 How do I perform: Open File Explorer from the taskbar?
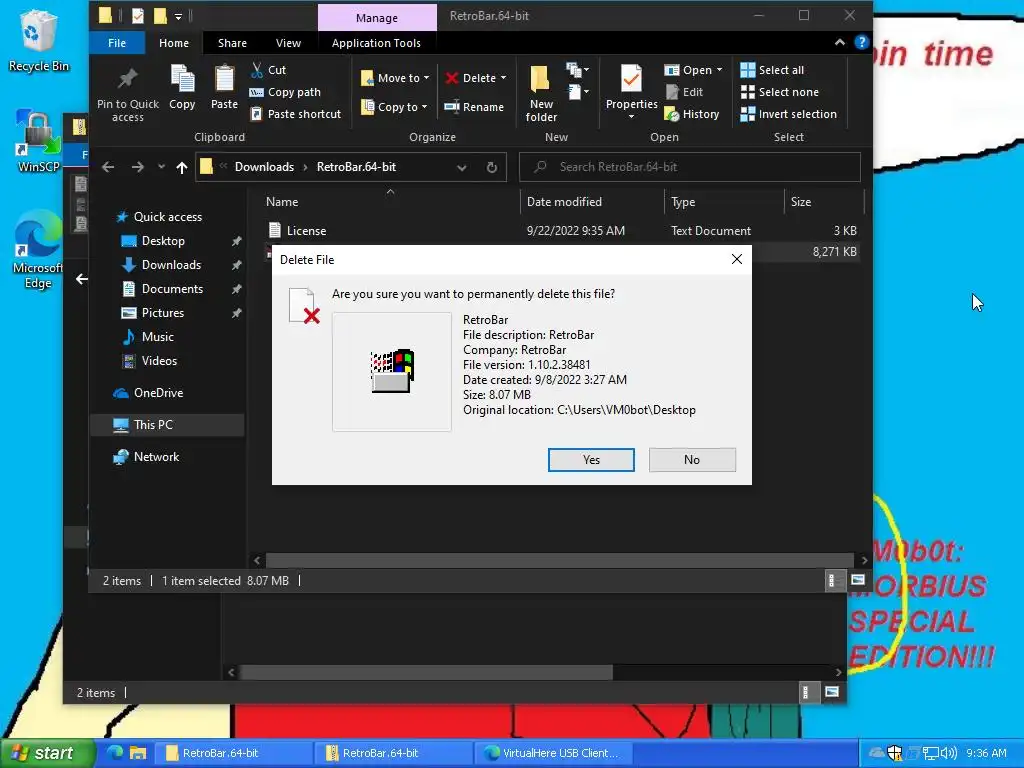click(x=138, y=752)
